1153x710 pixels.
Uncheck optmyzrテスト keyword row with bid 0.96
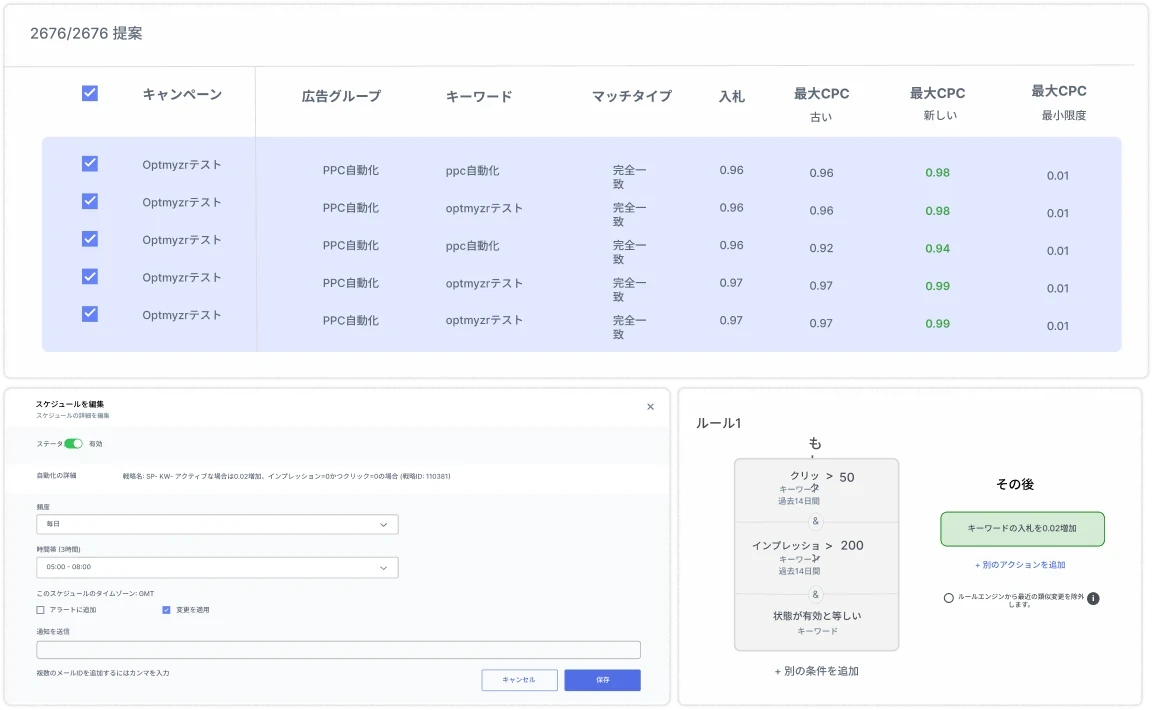[90, 201]
